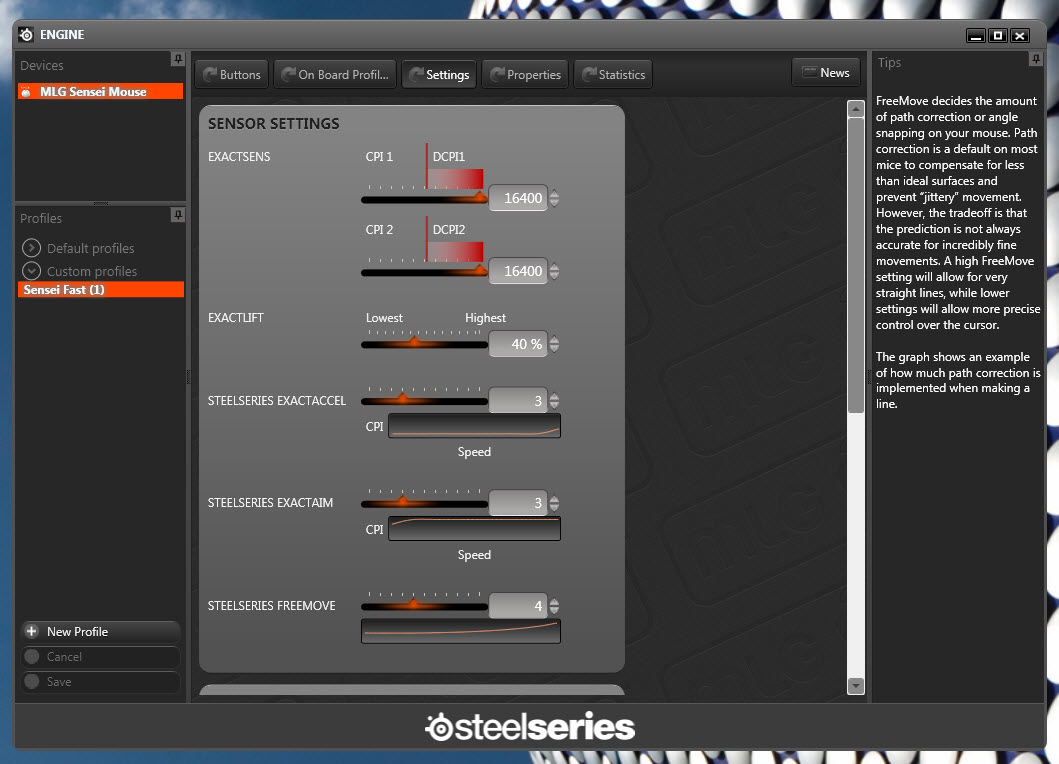Click the Save button

[101, 682]
